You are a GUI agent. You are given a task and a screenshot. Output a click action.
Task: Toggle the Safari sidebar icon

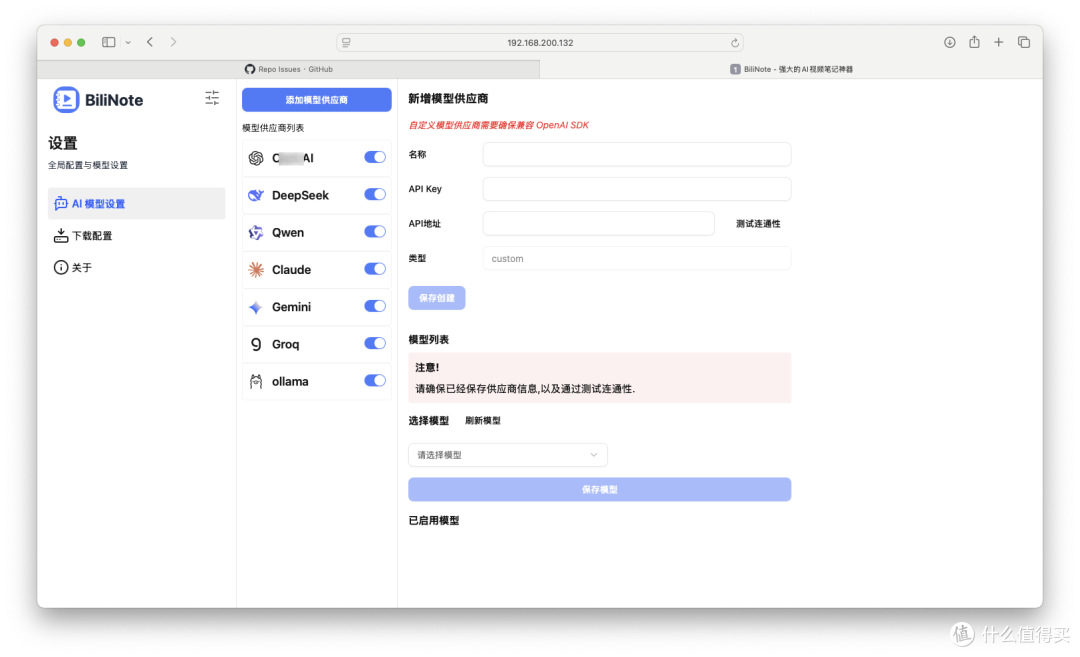108,42
